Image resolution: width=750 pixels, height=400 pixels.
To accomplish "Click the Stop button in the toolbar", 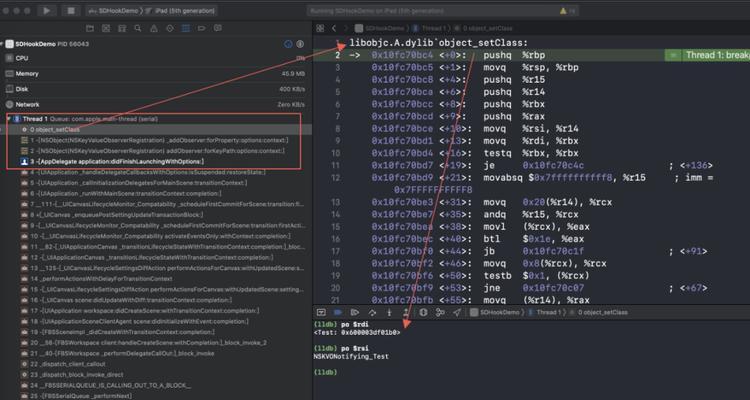I will pyautogui.click(x=71, y=11).
